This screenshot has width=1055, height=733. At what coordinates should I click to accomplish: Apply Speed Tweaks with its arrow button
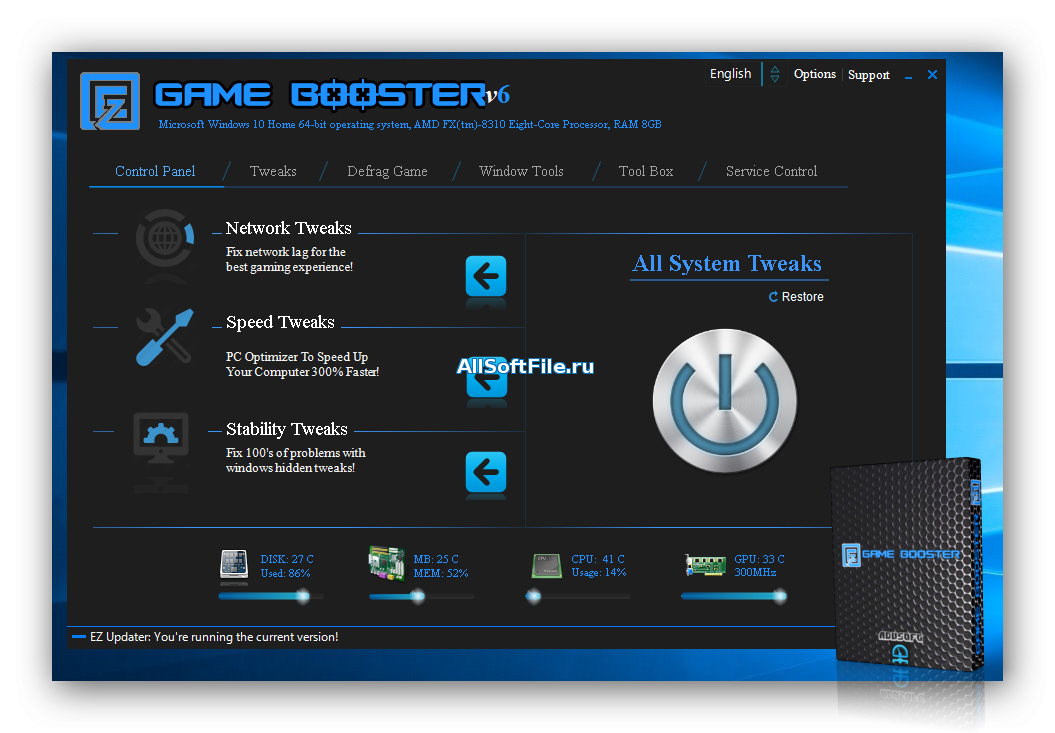pyautogui.click(x=486, y=378)
